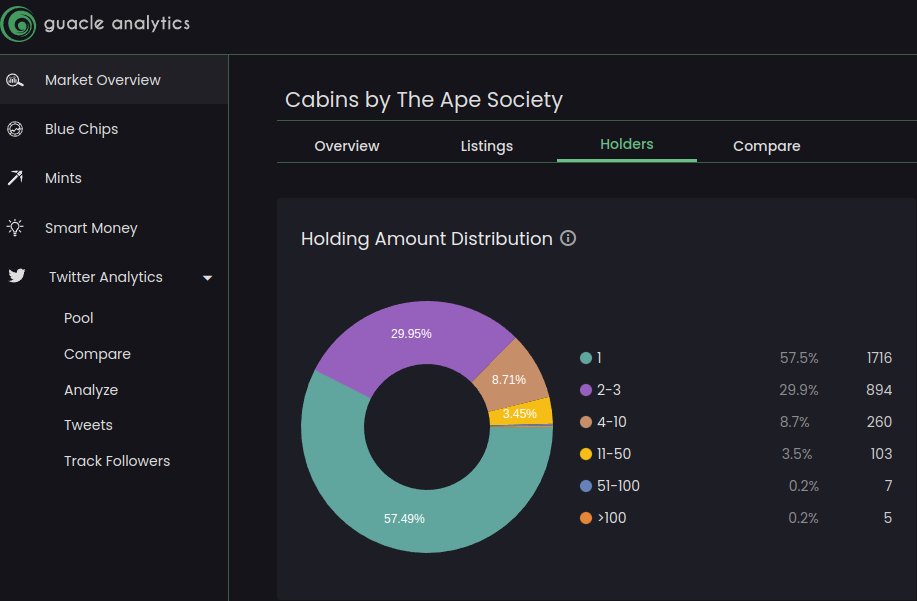The height and width of the screenshot is (601, 917).
Task: Click the purple 29.95% donut segment
Action: click(409, 333)
